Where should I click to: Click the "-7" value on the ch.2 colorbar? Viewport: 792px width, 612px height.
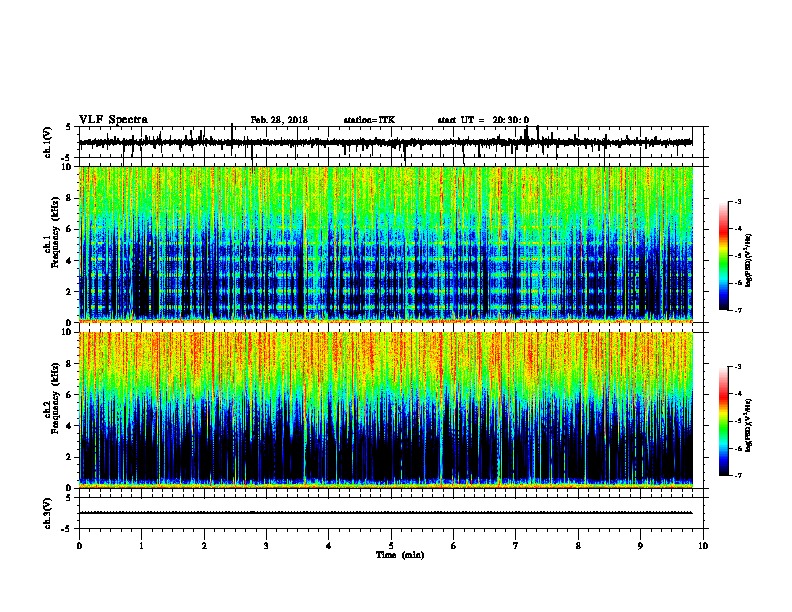(x=737, y=476)
